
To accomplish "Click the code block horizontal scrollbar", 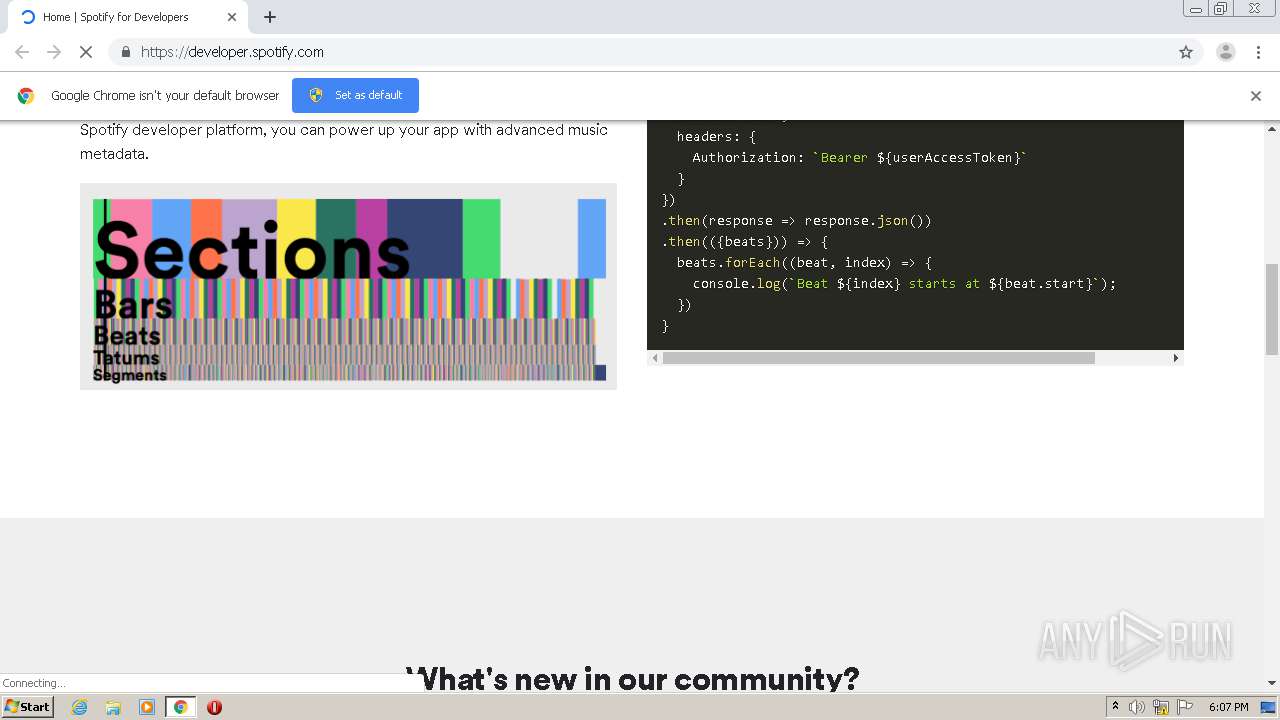I will [879, 358].
